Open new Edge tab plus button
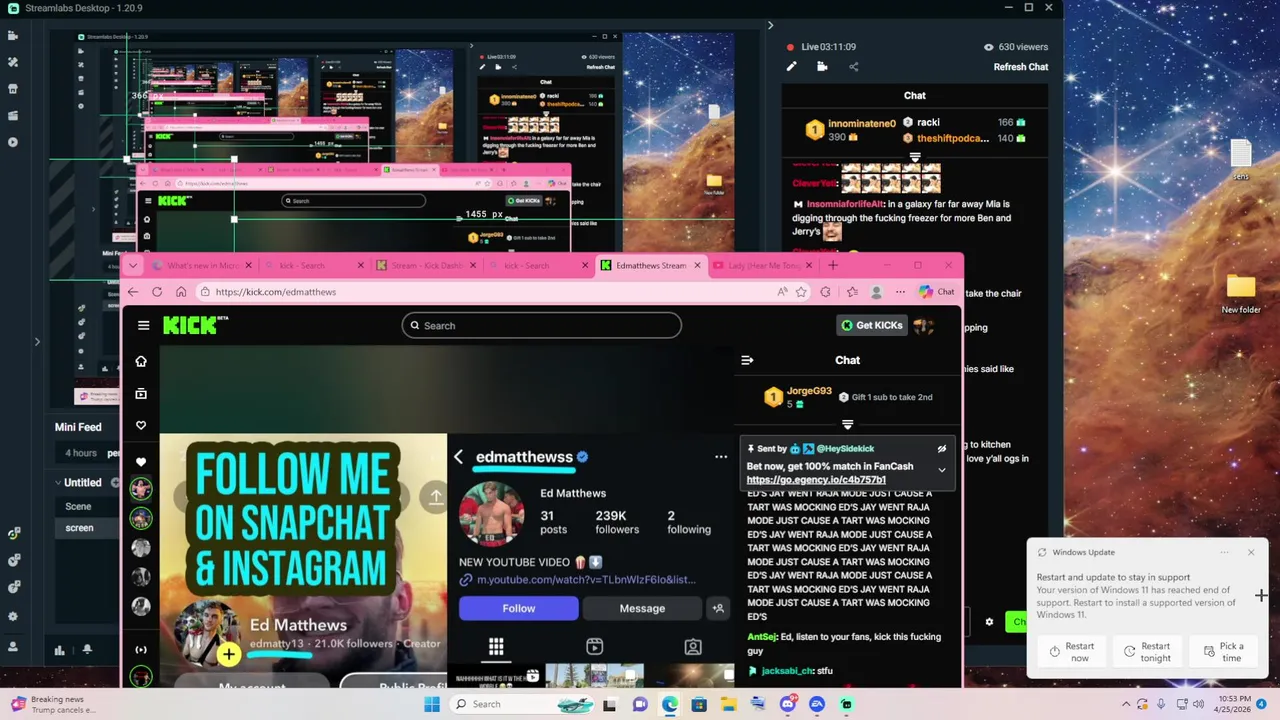Viewport: 1280px width, 720px height. click(x=833, y=265)
